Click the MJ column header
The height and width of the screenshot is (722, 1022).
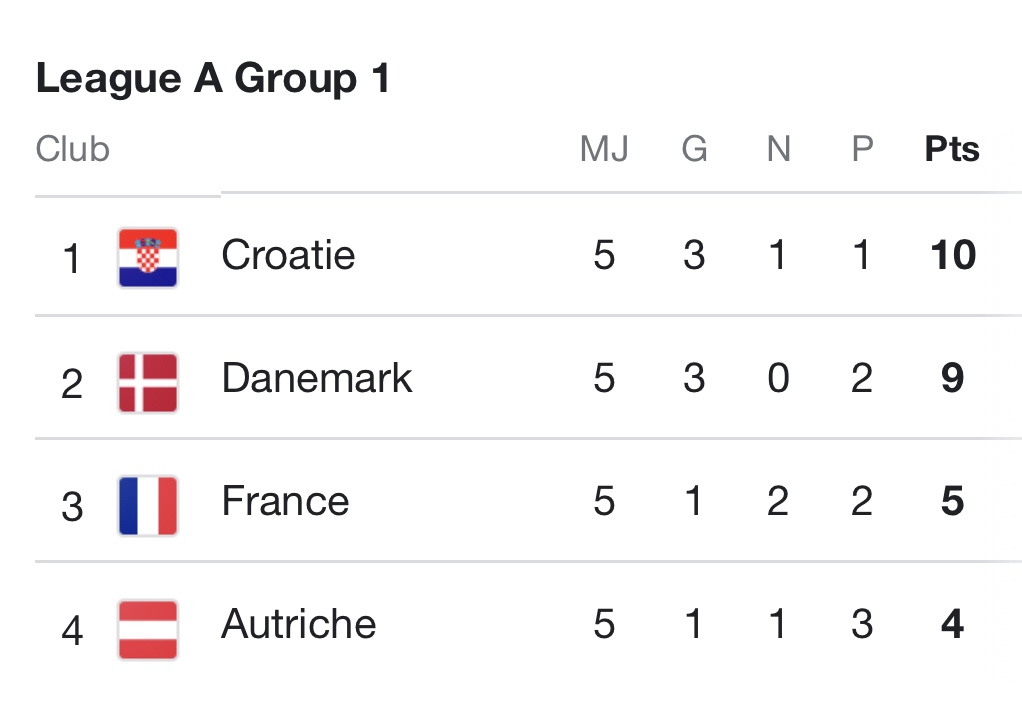pos(604,150)
